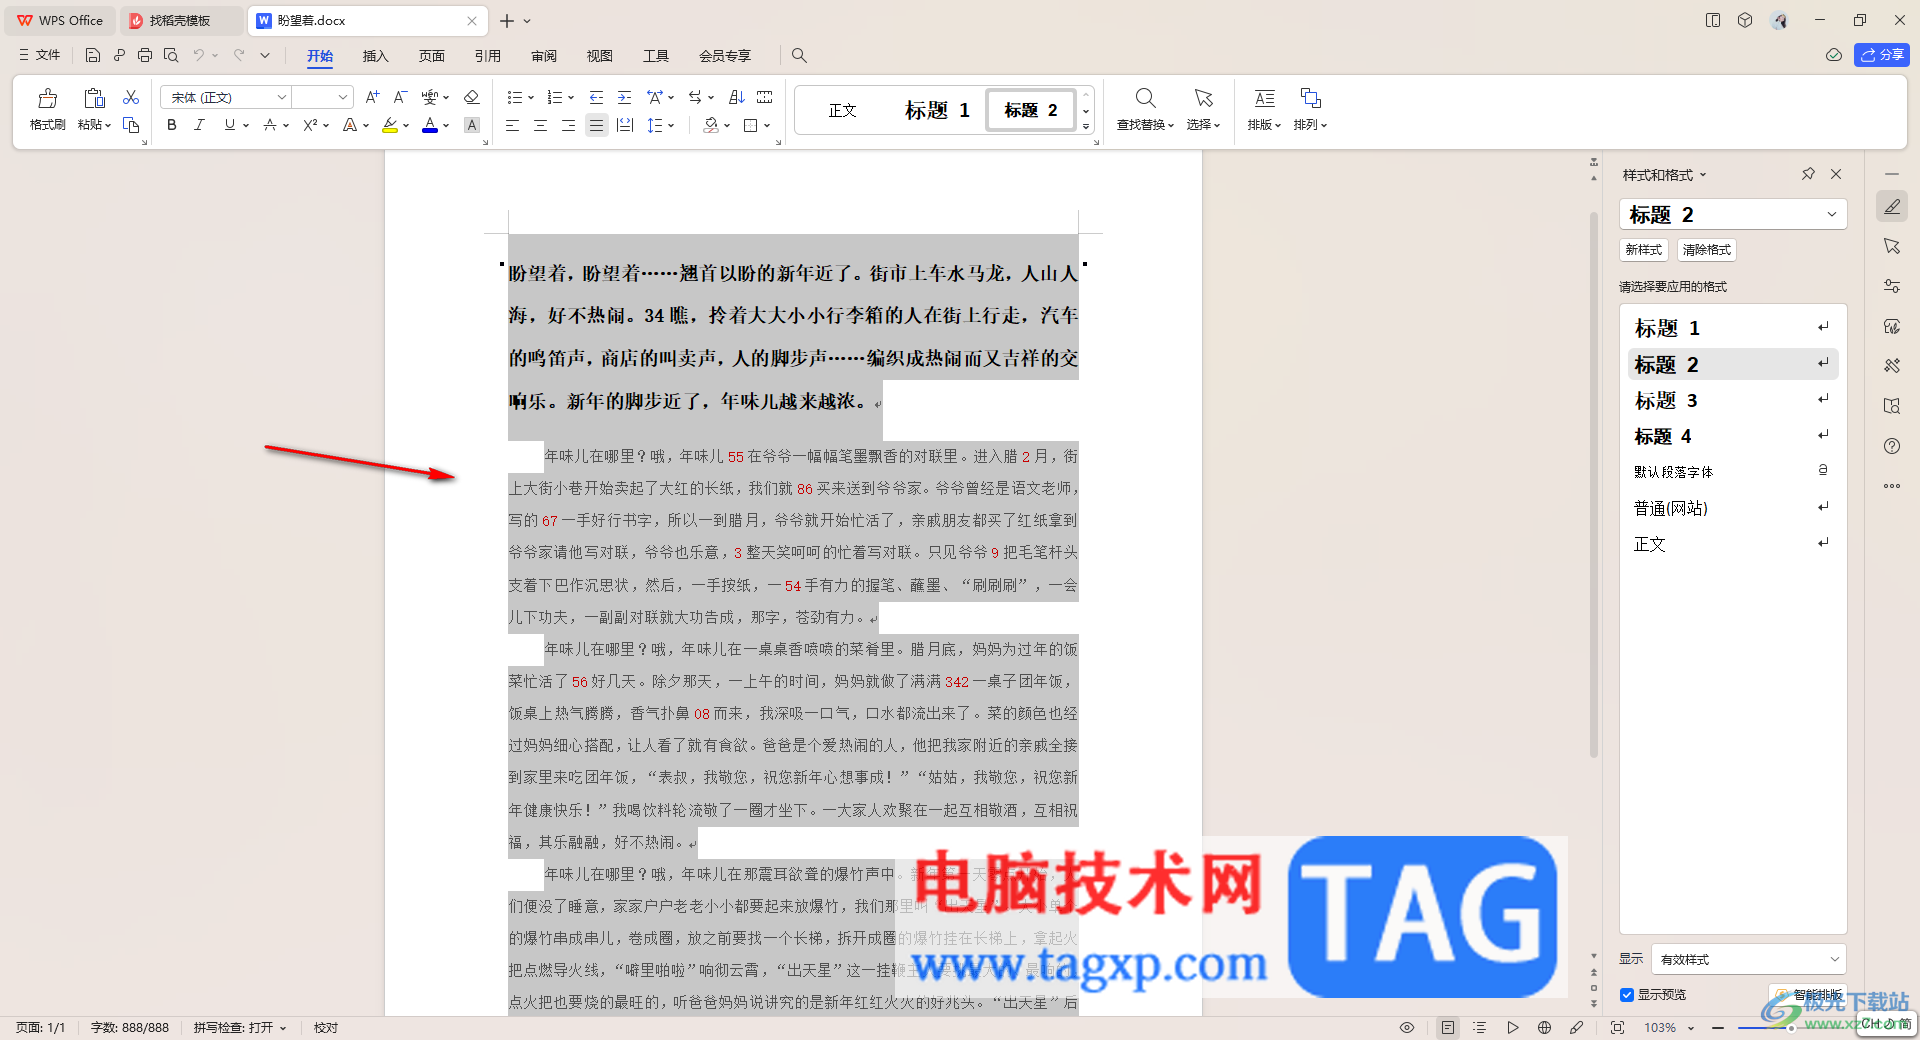The image size is (1920, 1040).
Task: Click the Save icon in quick toolbar
Action: [93, 56]
